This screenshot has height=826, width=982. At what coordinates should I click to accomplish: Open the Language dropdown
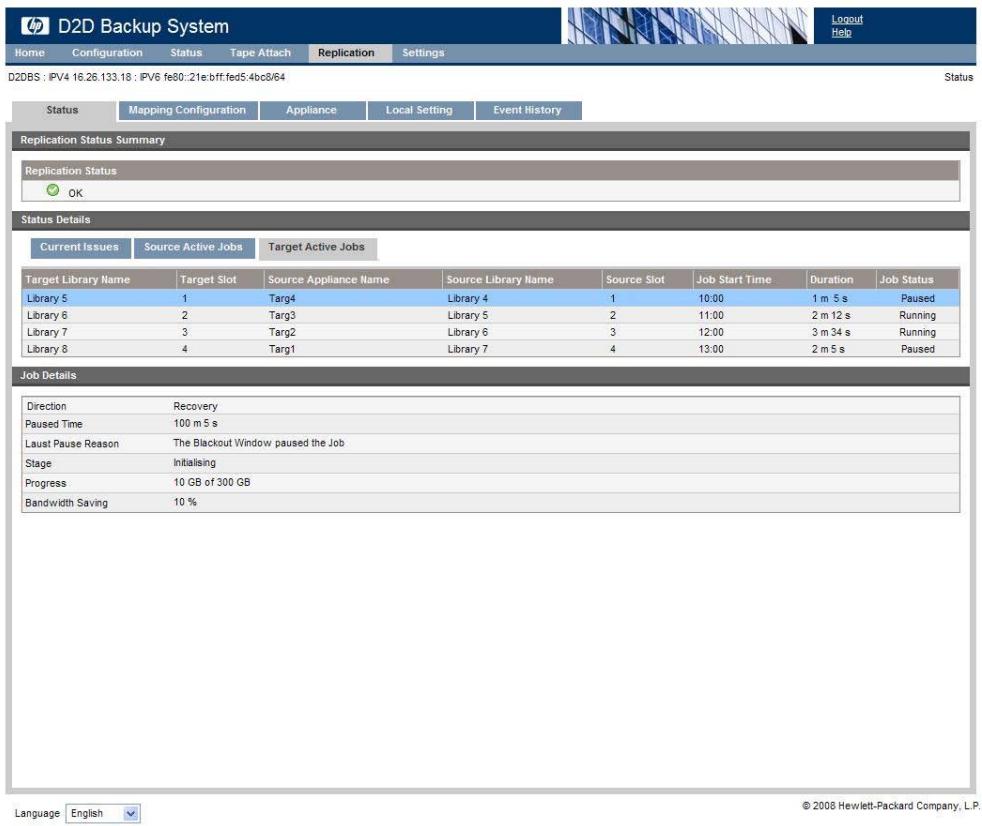[x=103, y=813]
